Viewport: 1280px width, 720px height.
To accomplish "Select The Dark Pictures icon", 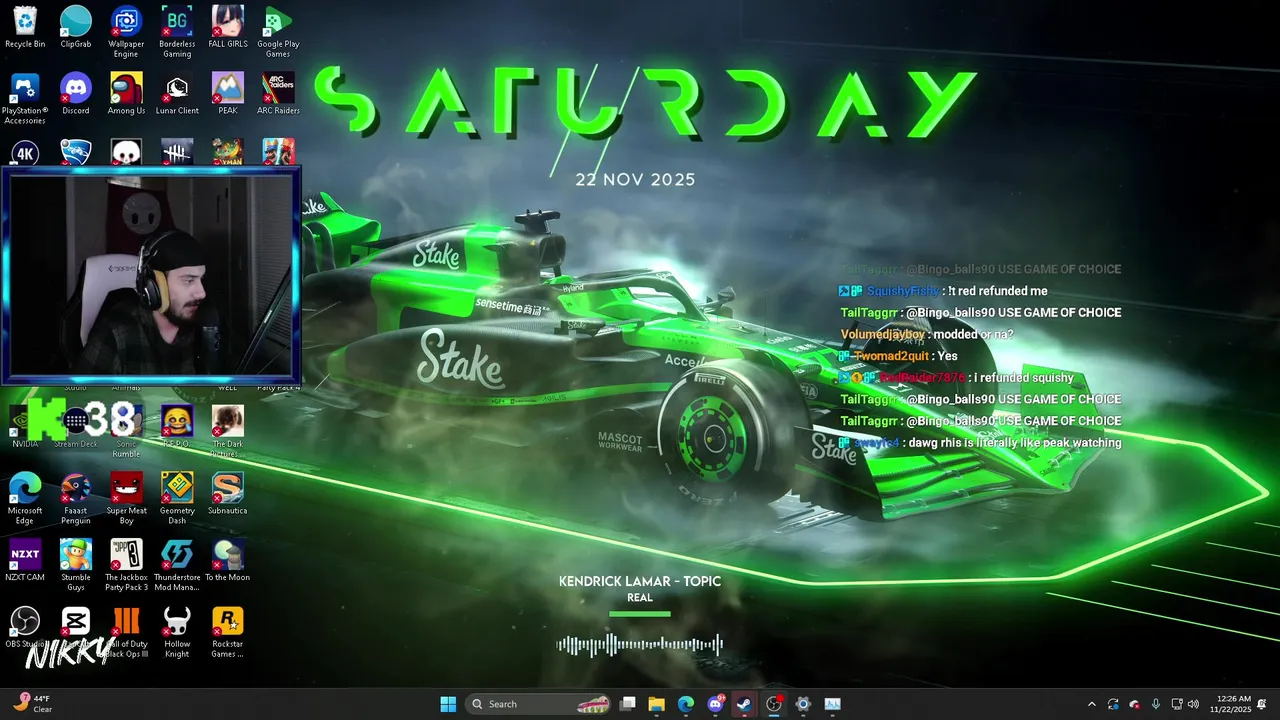I will (x=228, y=431).
